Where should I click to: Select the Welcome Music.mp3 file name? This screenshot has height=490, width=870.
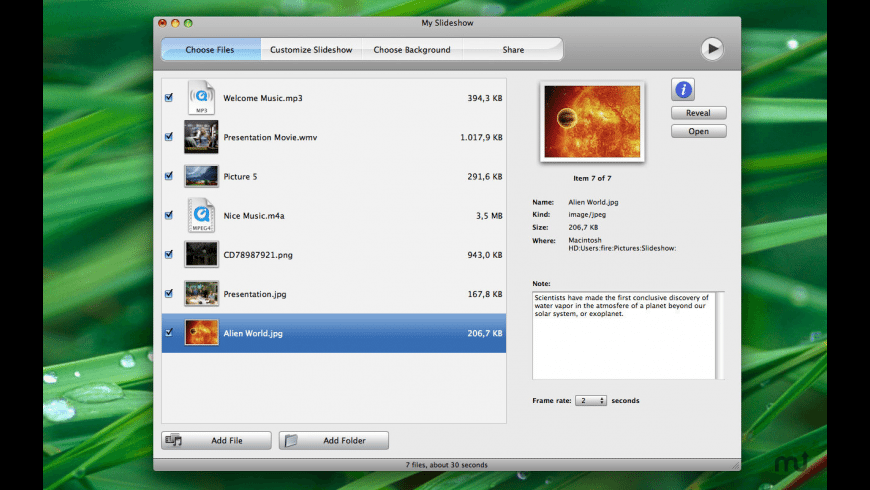pyautogui.click(x=263, y=98)
